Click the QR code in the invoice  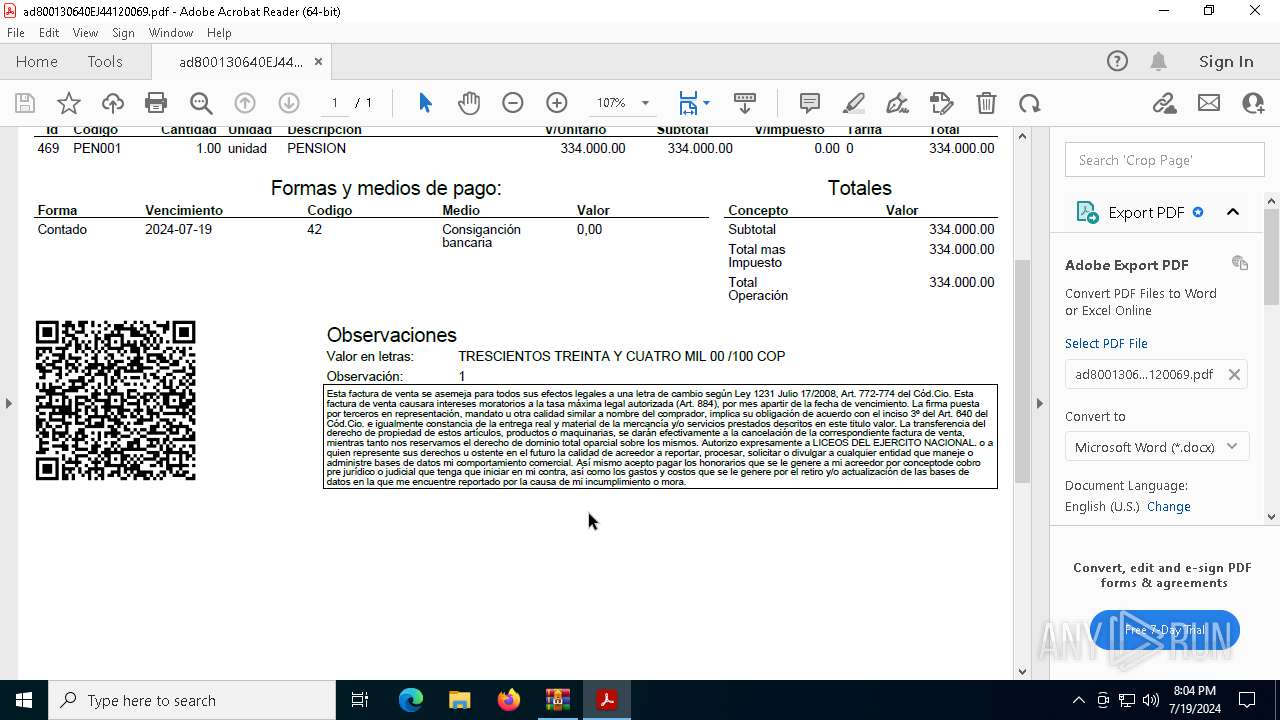[116, 401]
